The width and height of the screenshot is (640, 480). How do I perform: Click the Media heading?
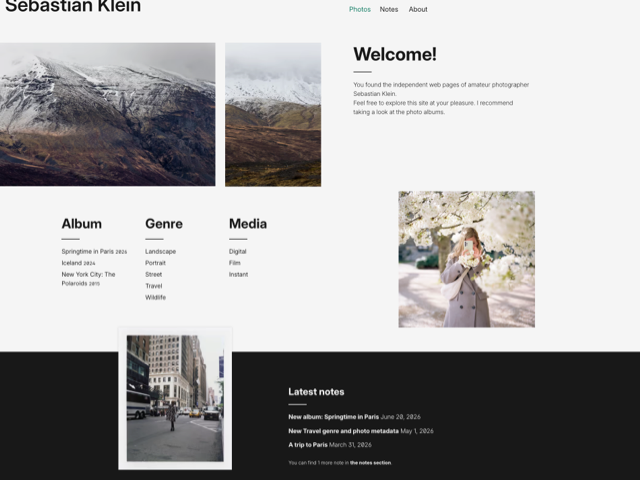click(248, 224)
